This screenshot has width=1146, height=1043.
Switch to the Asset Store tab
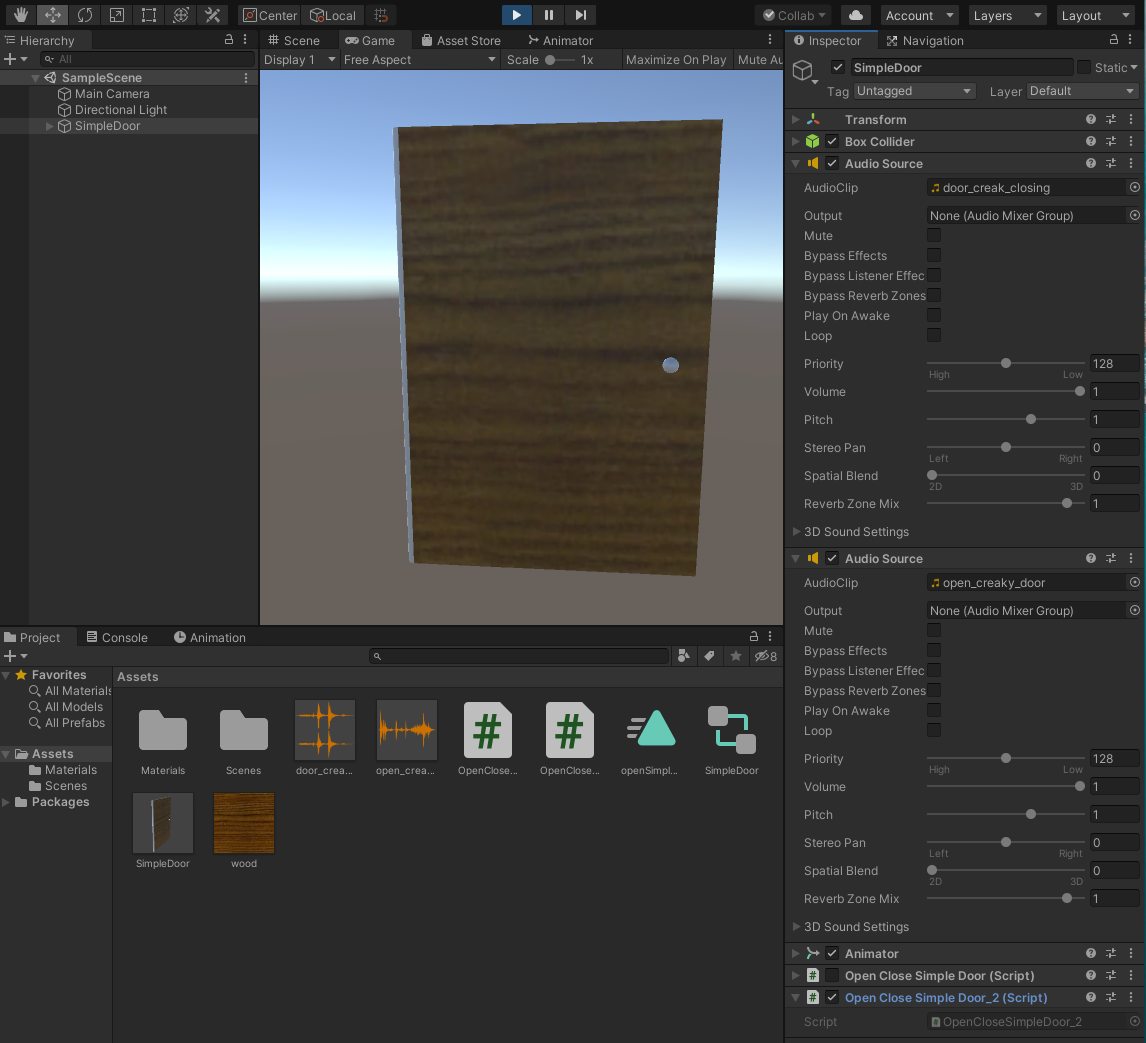click(461, 40)
